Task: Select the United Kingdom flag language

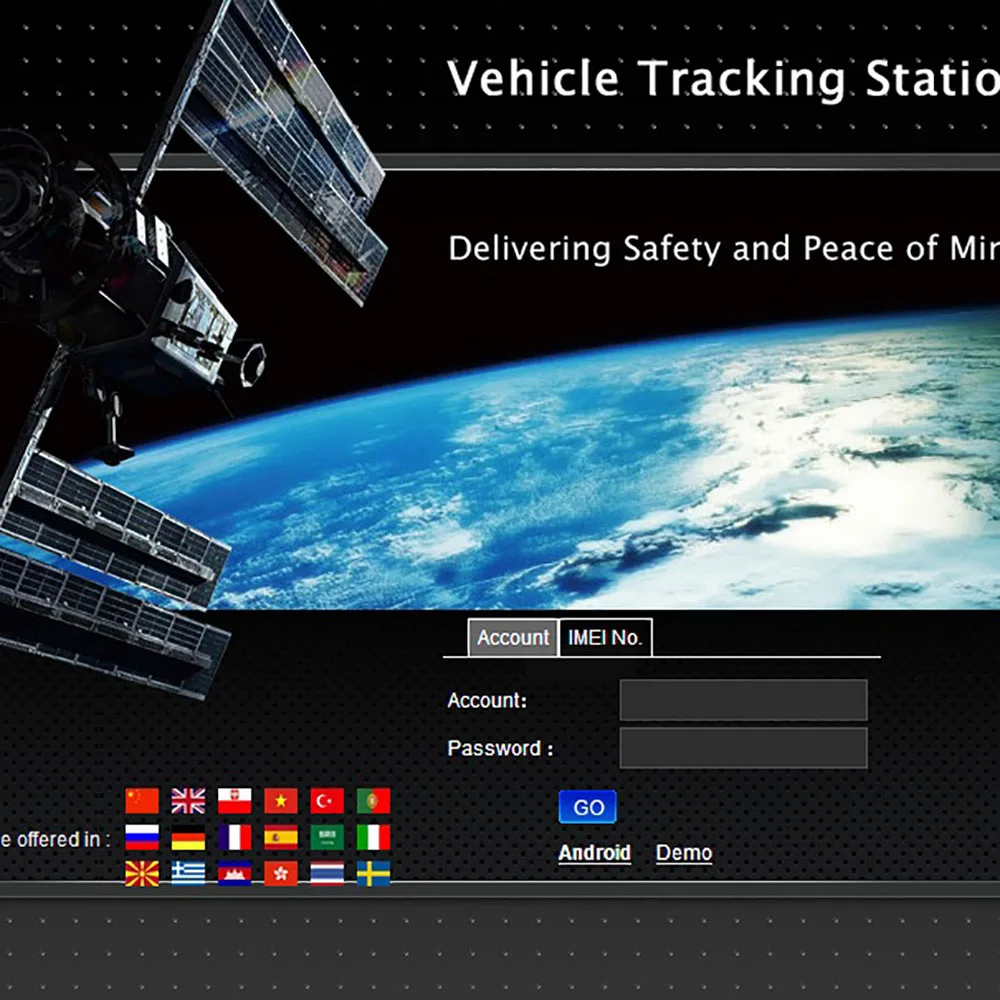Action: [188, 801]
